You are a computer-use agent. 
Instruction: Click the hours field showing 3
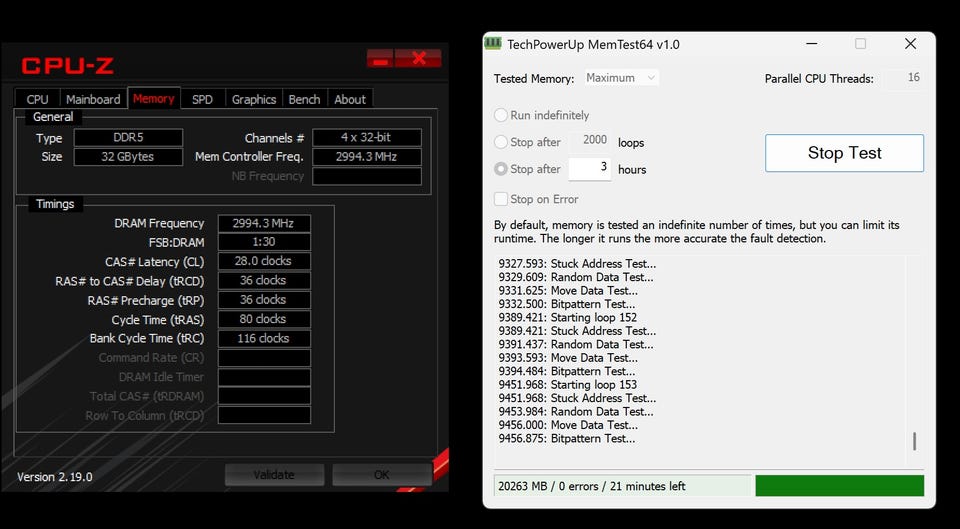point(590,169)
